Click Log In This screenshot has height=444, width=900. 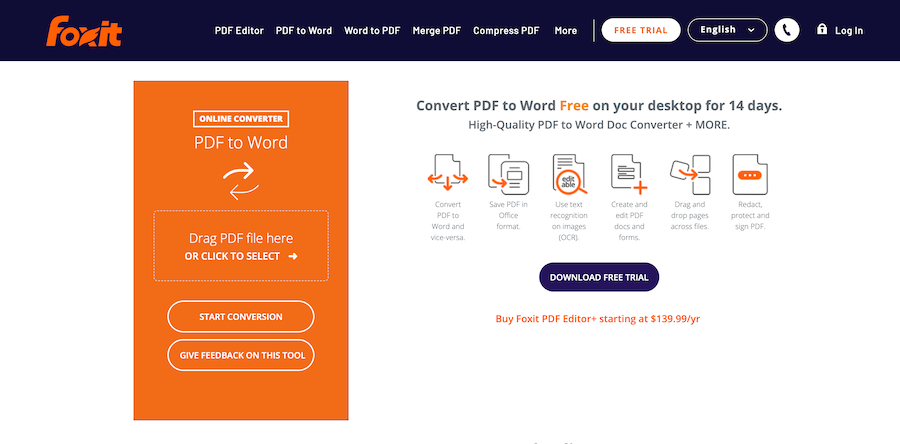click(x=849, y=30)
